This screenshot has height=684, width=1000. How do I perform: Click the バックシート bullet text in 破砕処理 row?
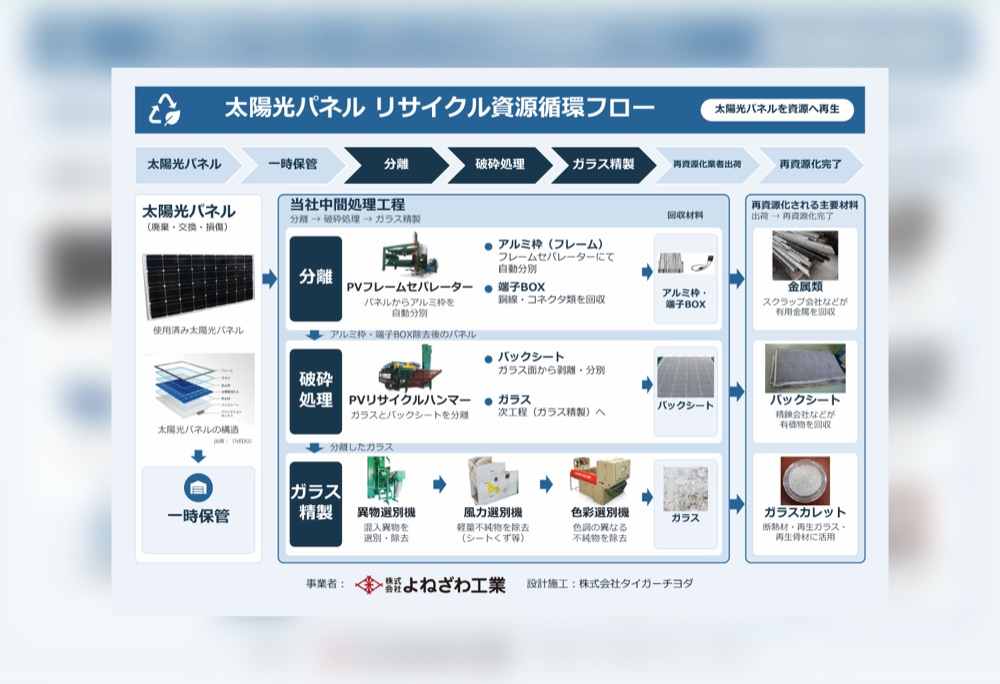[531, 357]
